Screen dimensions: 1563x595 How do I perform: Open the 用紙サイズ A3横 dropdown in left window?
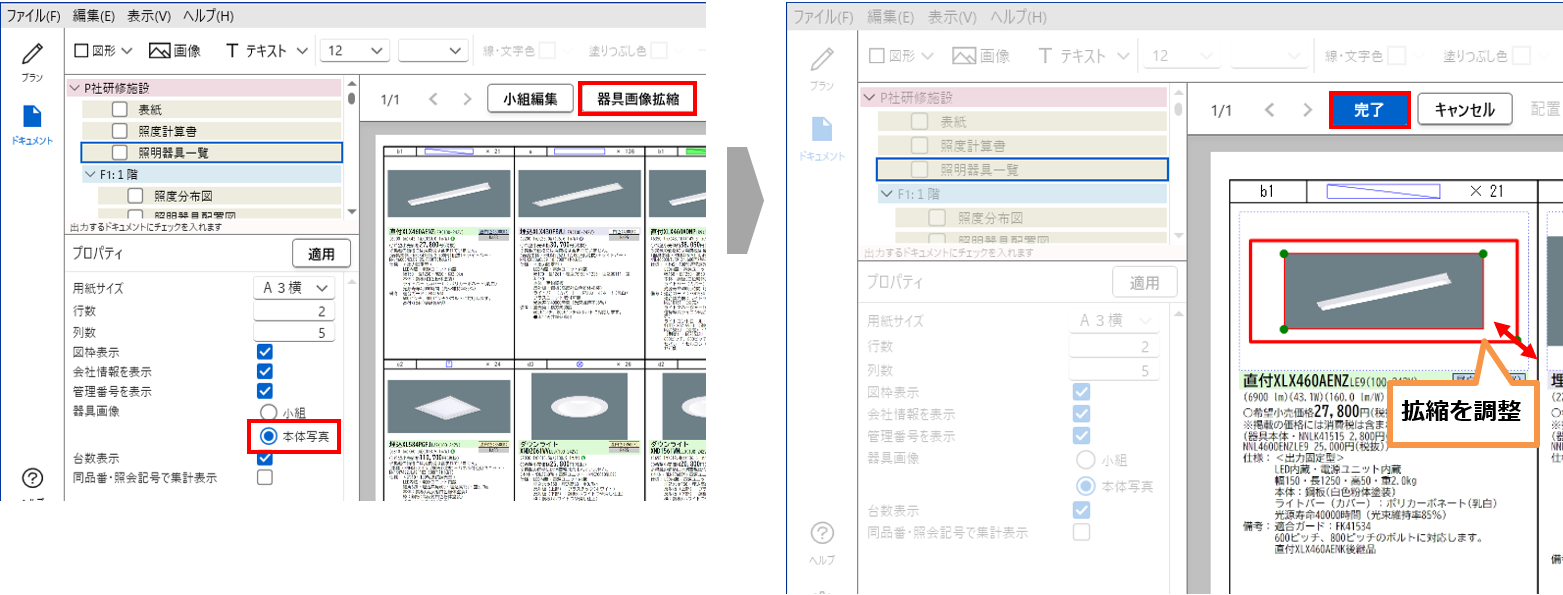point(294,288)
